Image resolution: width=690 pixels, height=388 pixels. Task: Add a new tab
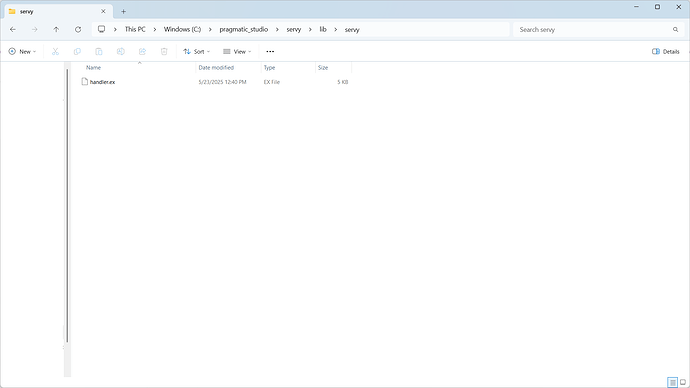[124, 11]
